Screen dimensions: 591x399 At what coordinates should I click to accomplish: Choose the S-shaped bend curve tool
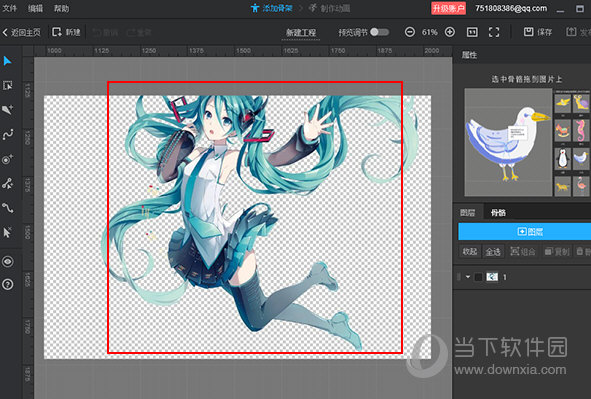8,208
